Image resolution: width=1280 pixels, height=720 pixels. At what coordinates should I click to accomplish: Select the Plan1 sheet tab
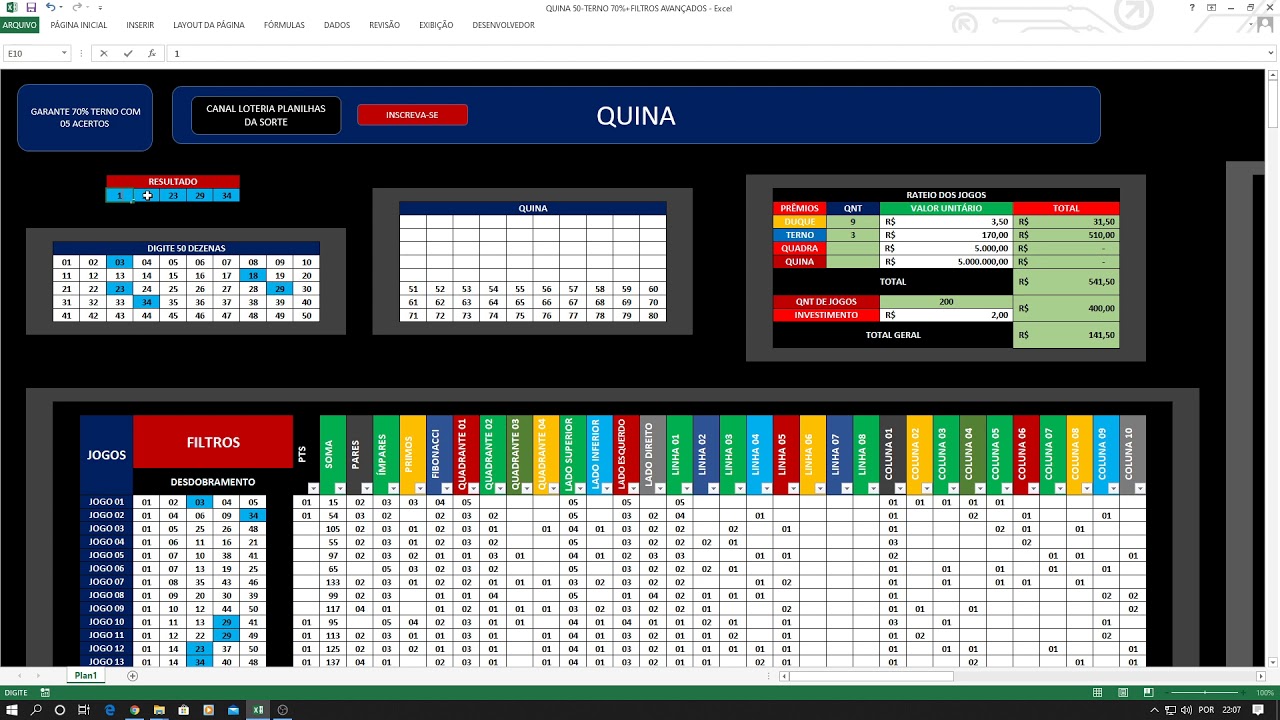[x=86, y=676]
